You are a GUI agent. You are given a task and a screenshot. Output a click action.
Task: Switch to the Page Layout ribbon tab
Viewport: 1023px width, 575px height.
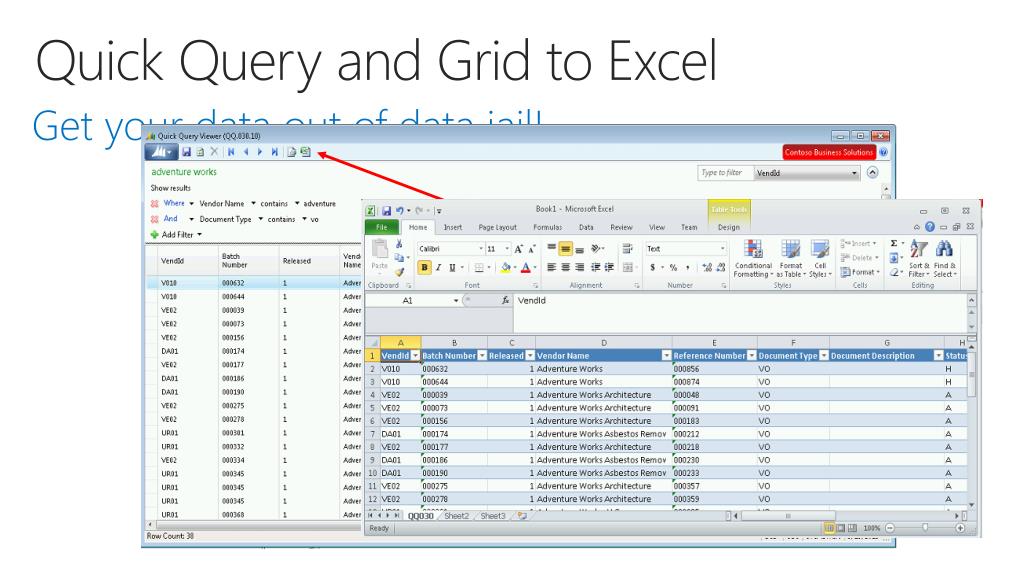coord(497,227)
